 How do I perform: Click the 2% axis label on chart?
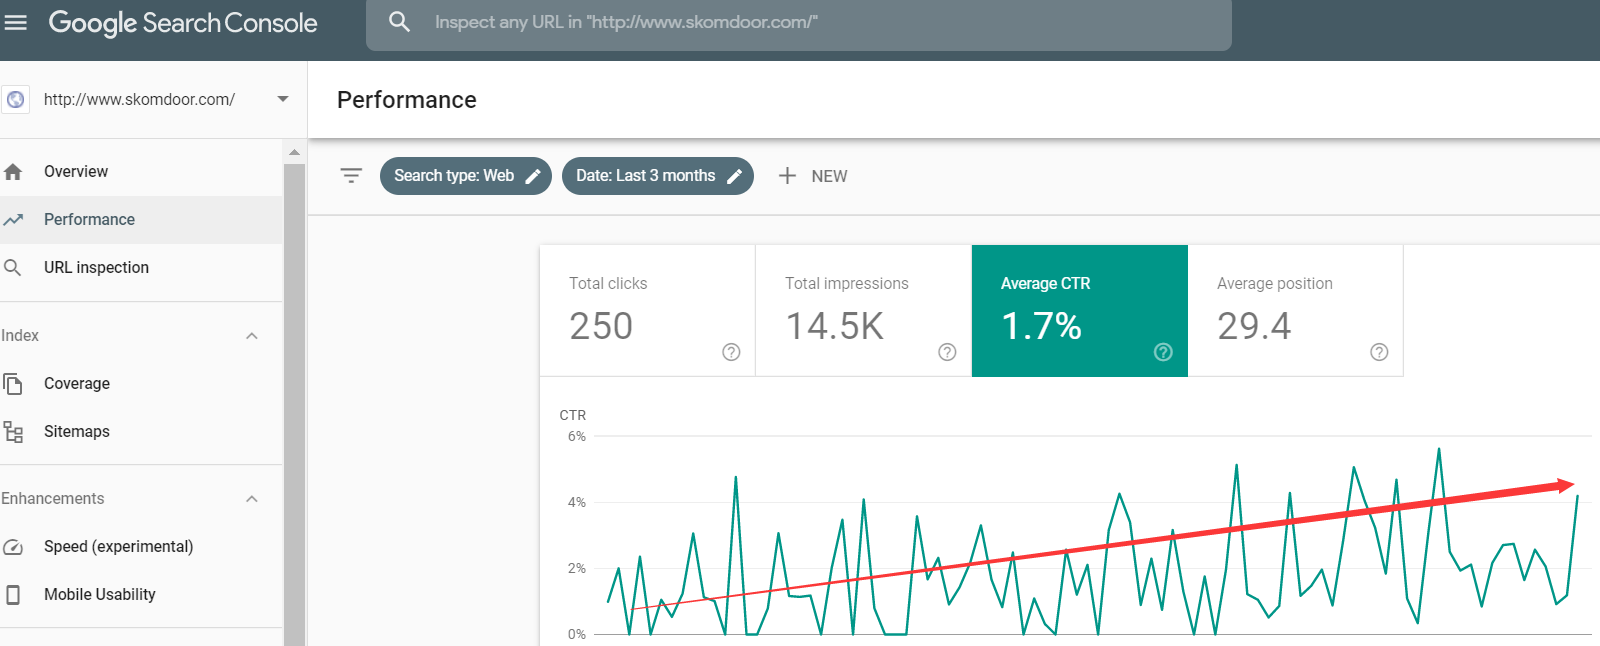click(577, 569)
